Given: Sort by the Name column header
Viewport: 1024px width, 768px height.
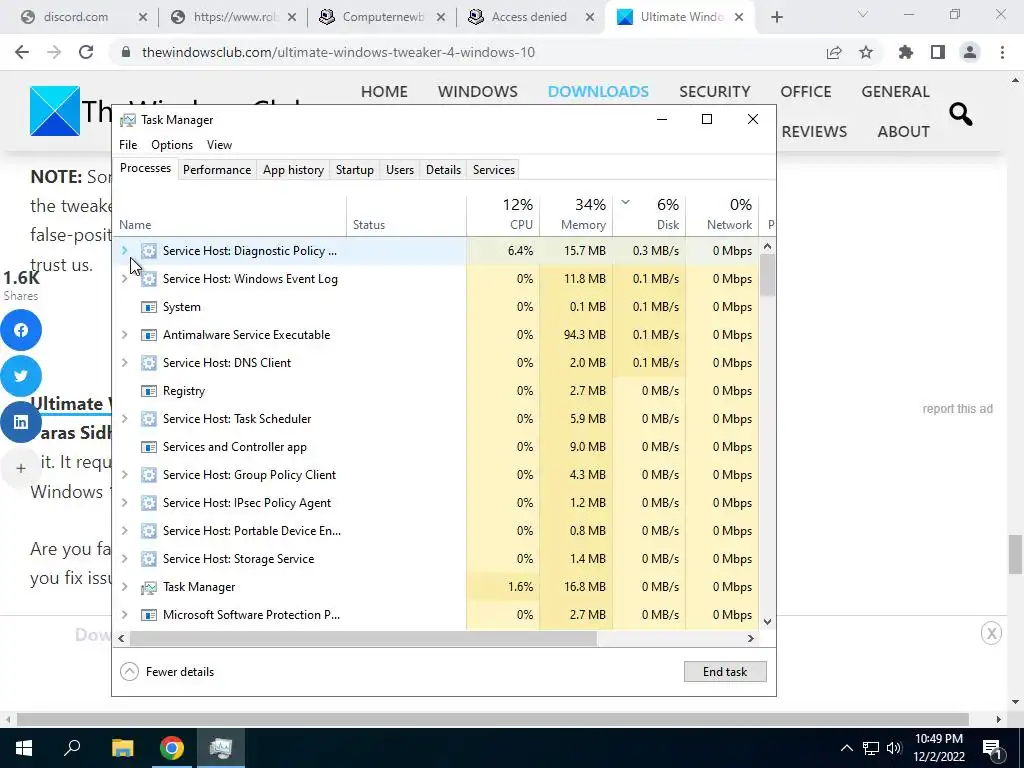Looking at the screenshot, I should 230,214.
